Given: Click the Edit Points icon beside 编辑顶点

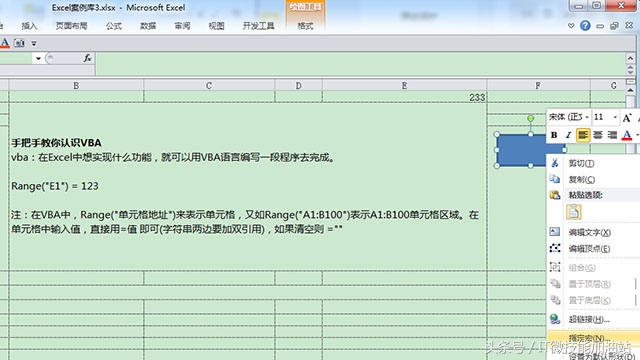Looking at the screenshot, I should click(555, 248).
